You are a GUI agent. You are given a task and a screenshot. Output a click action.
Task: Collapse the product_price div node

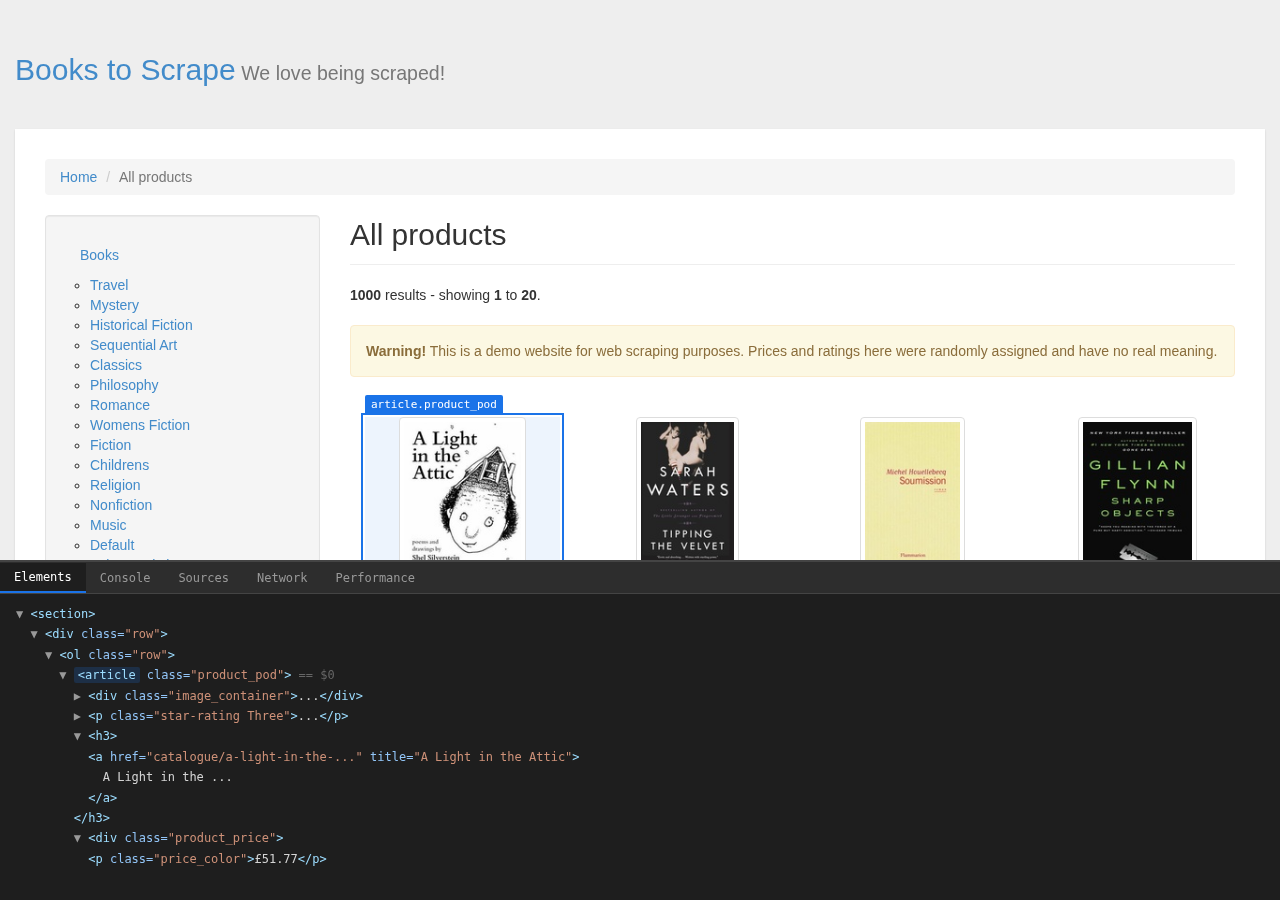click(77, 838)
